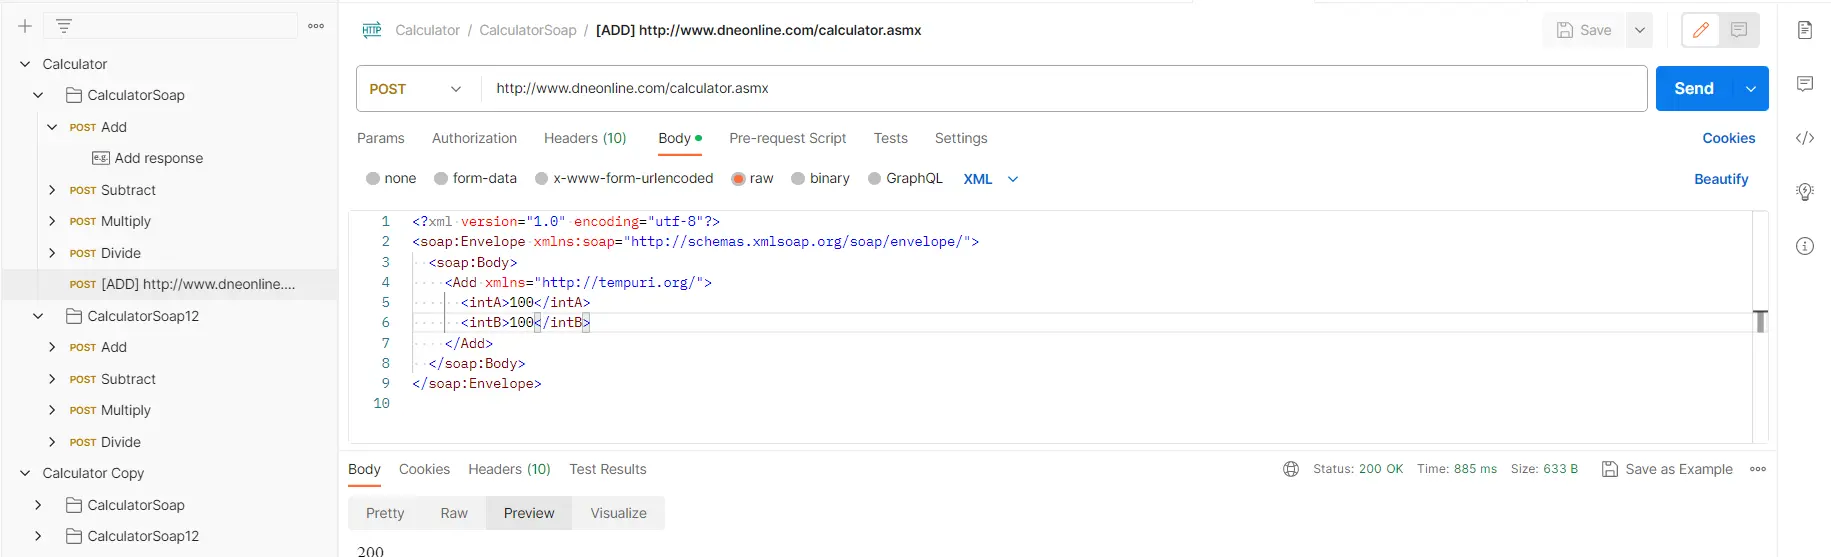This screenshot has height=557, width=1831.
Task: Click the editor vertical scrollbar
Action: click(x=1760, y=326)
